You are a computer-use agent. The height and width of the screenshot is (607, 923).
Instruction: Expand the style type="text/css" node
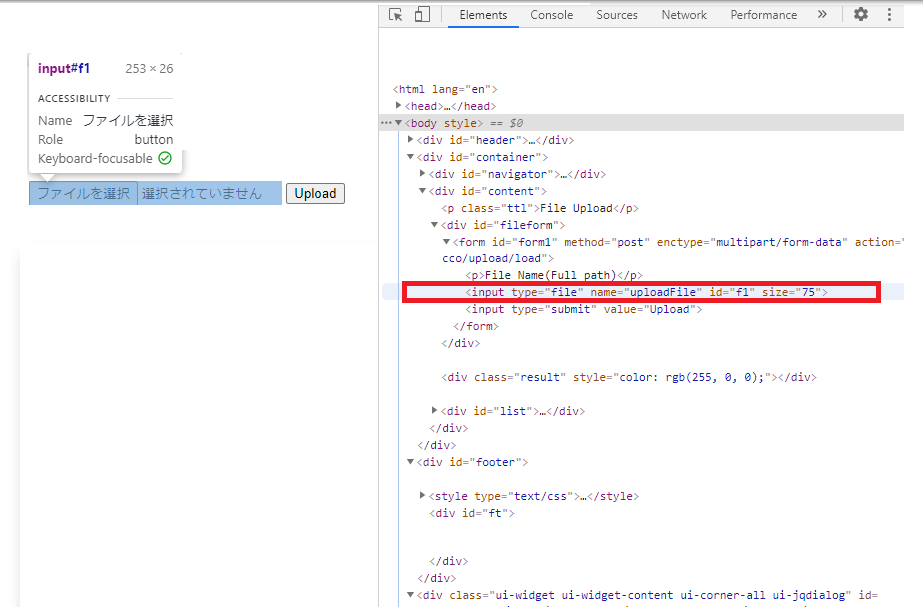[423, 495]
